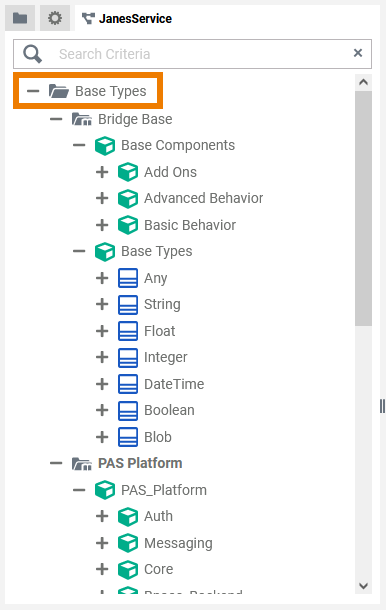Click into the Search Criteria field

pos(200,54)
